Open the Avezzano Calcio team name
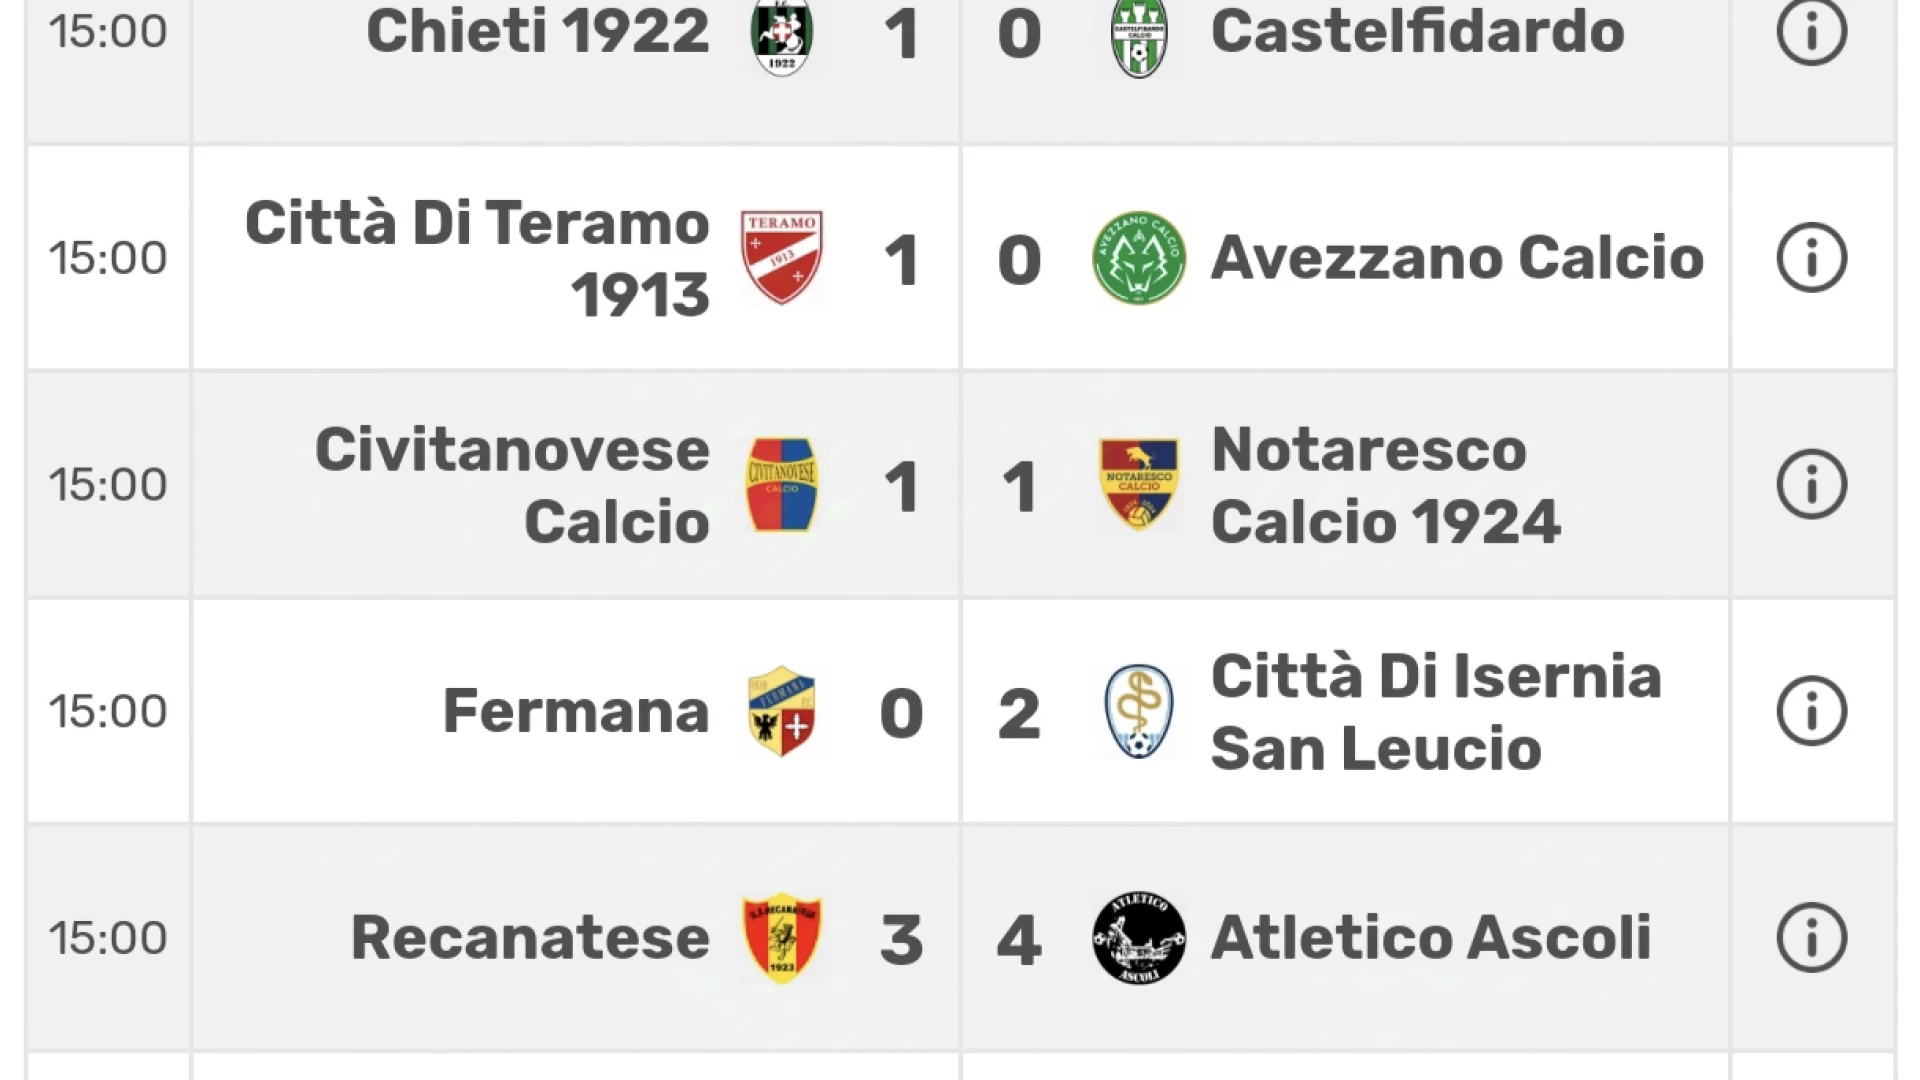The height and width of the screenshot is (1080, 1920). click(1457, 258)
